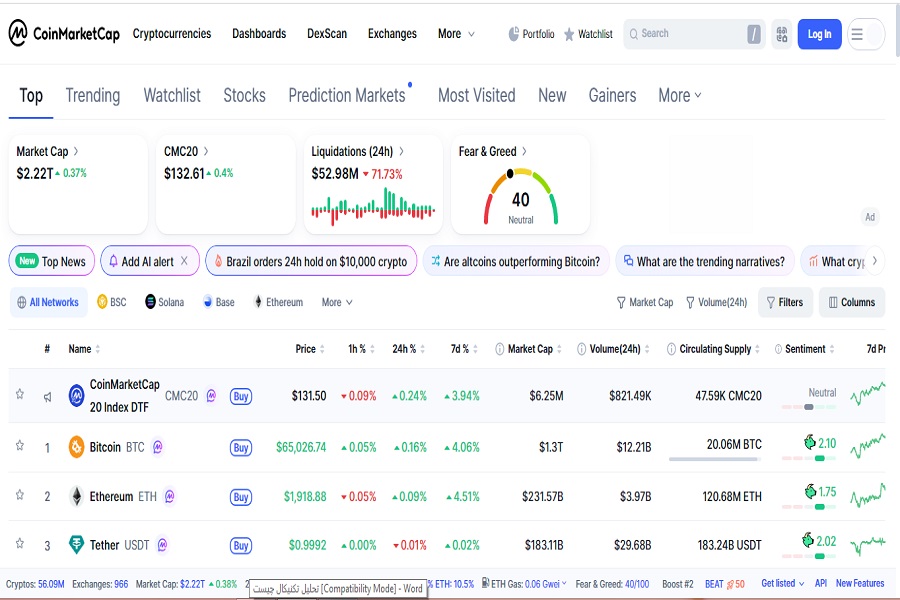Click AI insight icon next to USDT

[x=162, y=544]
